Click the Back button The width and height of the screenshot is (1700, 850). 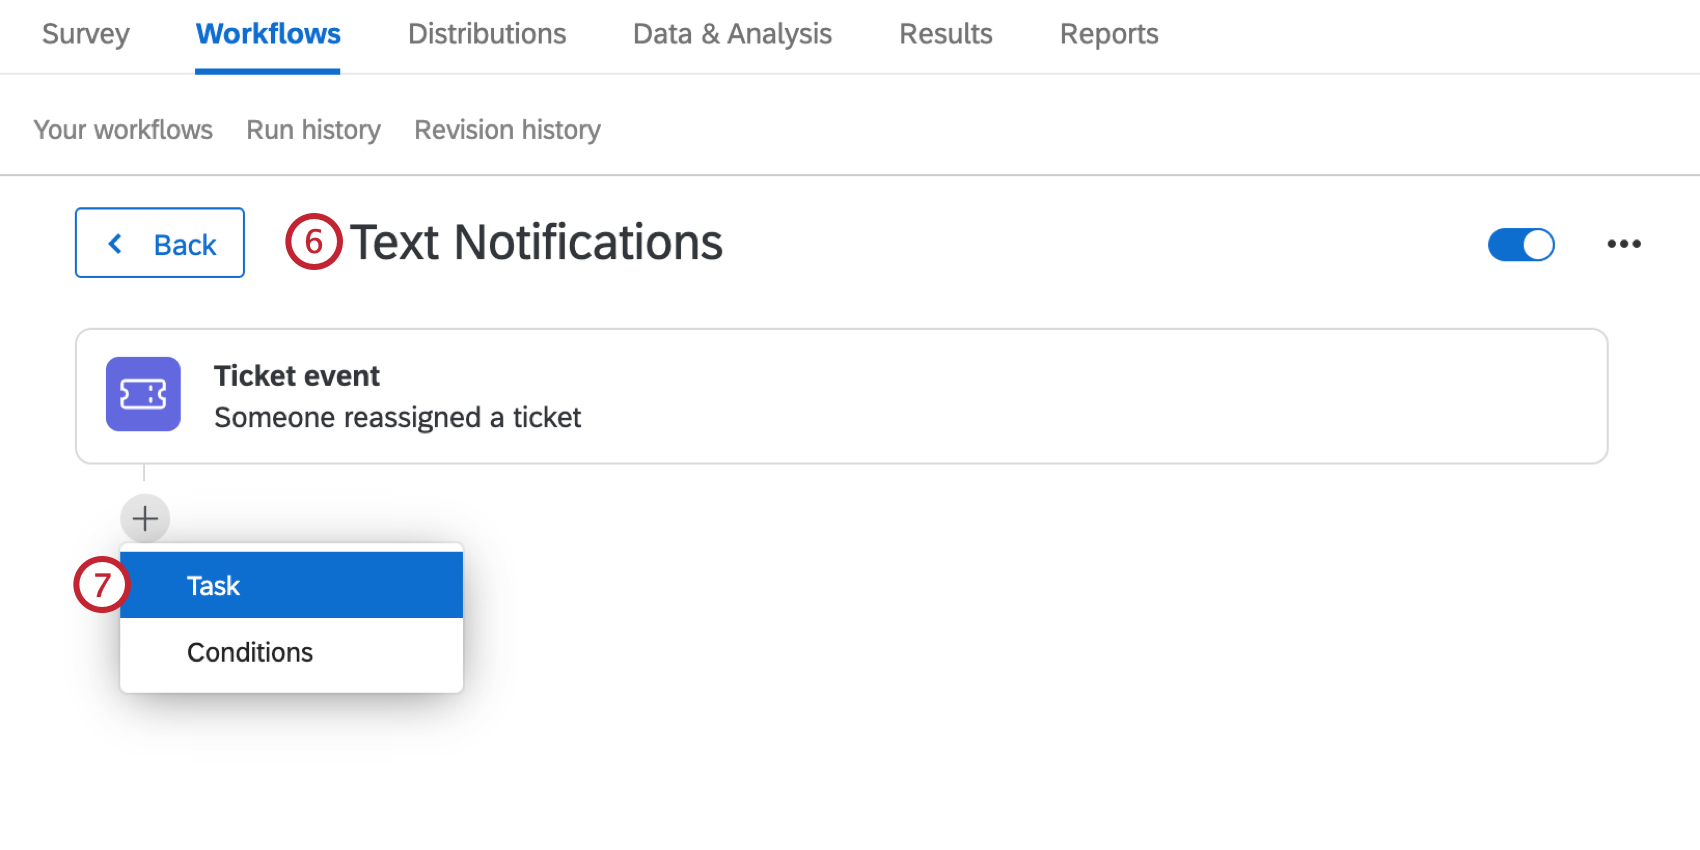[159, 243]
